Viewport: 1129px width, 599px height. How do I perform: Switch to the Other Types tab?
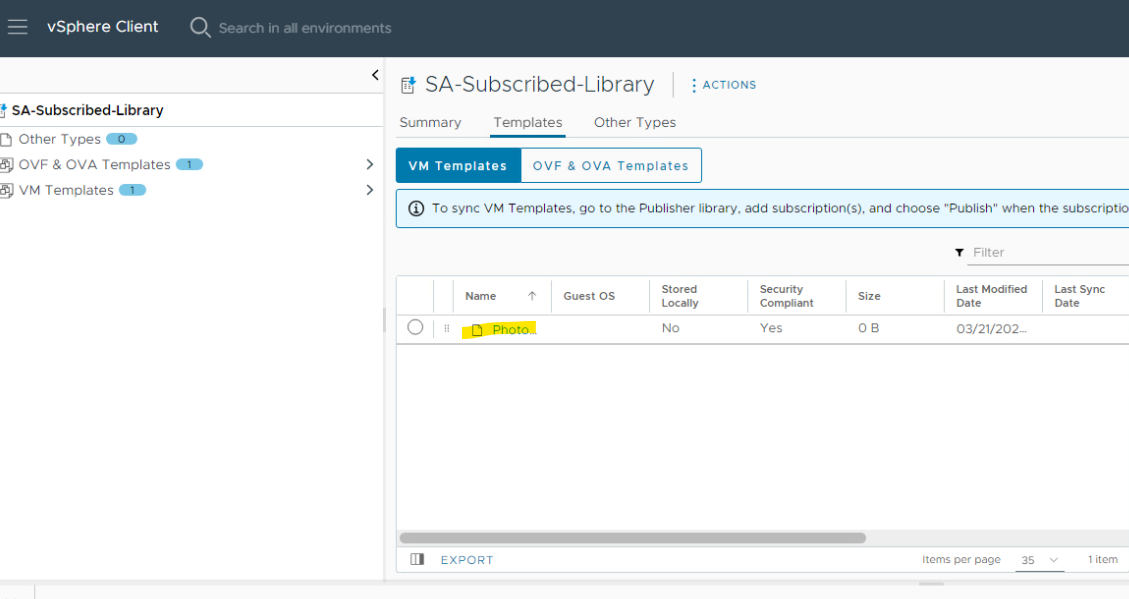coord(635,122)
